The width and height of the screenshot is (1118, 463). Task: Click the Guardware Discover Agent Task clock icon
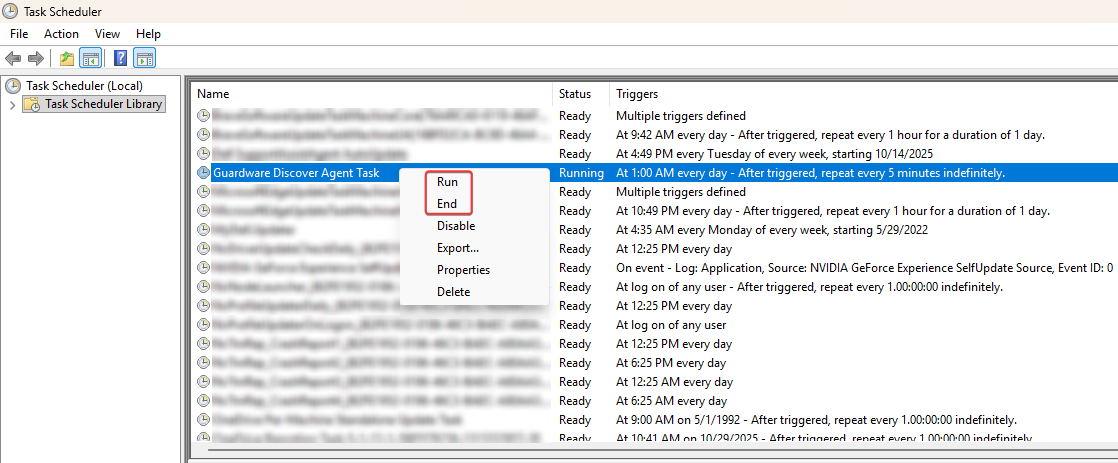(204, 173)
